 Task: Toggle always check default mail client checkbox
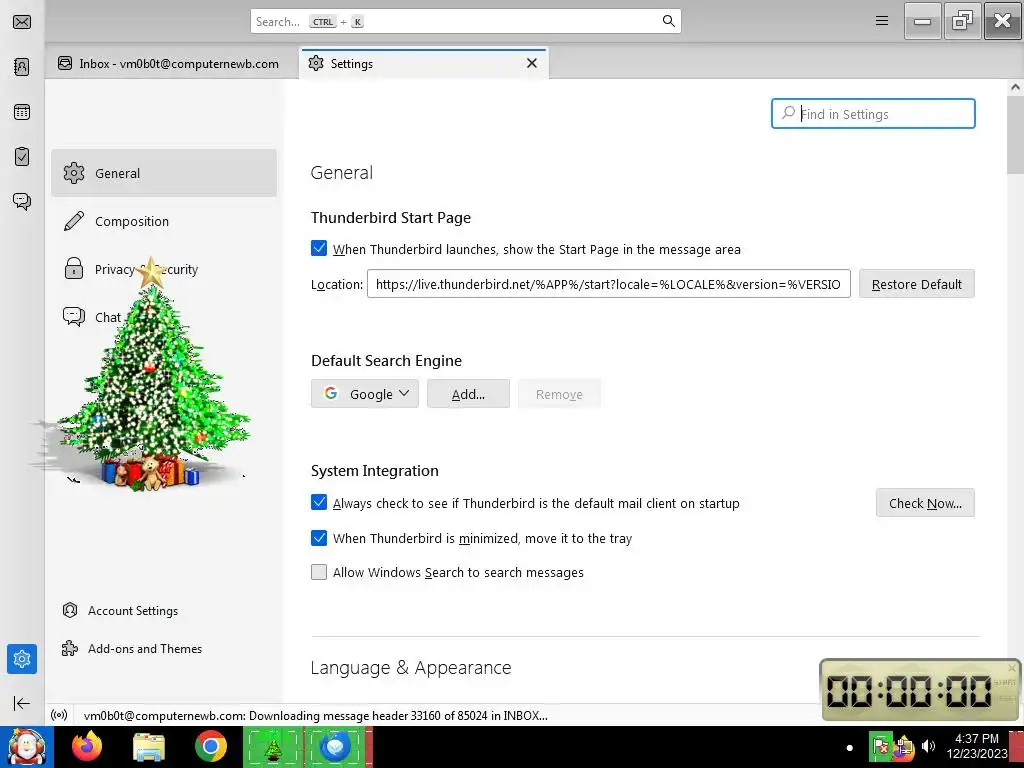pos(319,502)
